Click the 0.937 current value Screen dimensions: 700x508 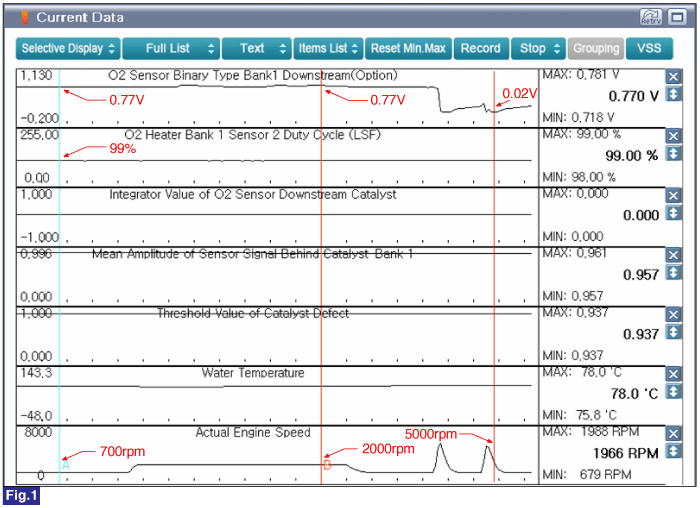[x=641, y=334]
